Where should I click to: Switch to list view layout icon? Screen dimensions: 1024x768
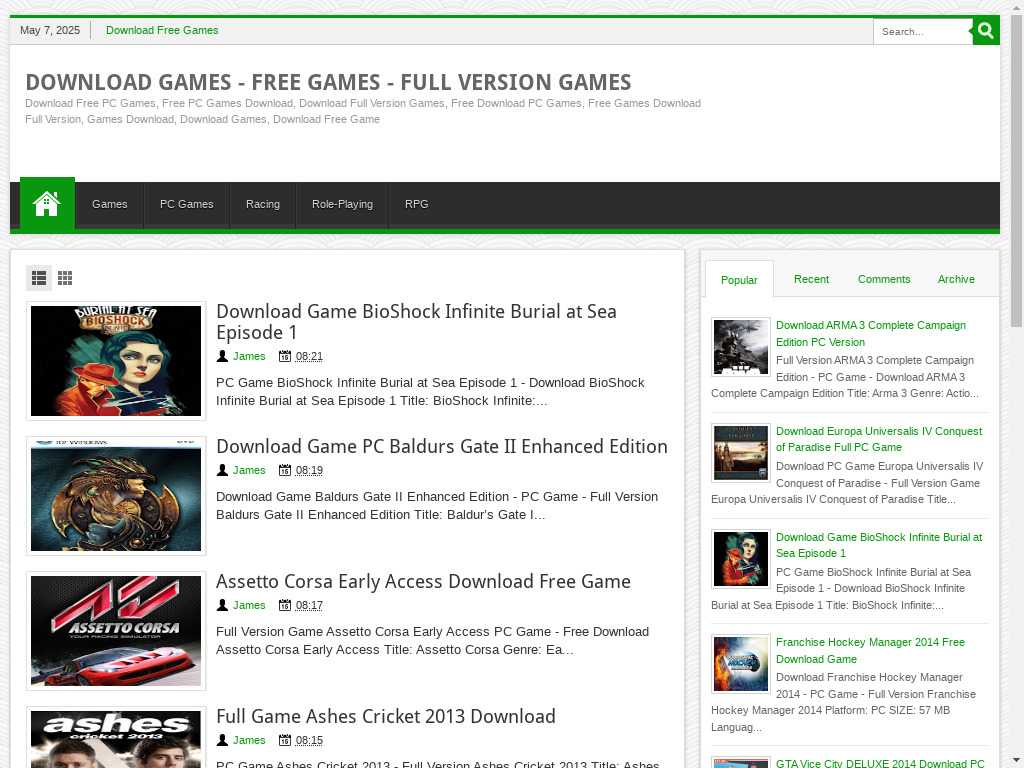point(39,278)
